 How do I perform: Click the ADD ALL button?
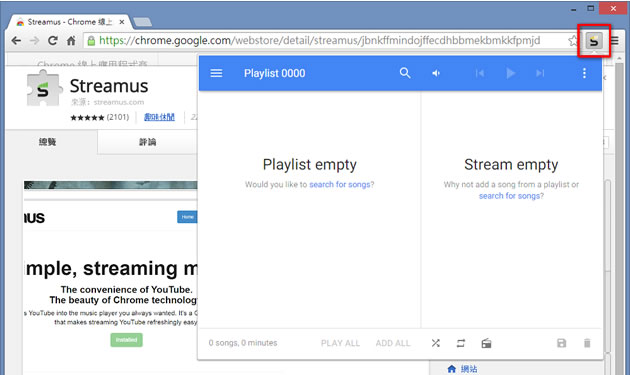click(393, 343)
